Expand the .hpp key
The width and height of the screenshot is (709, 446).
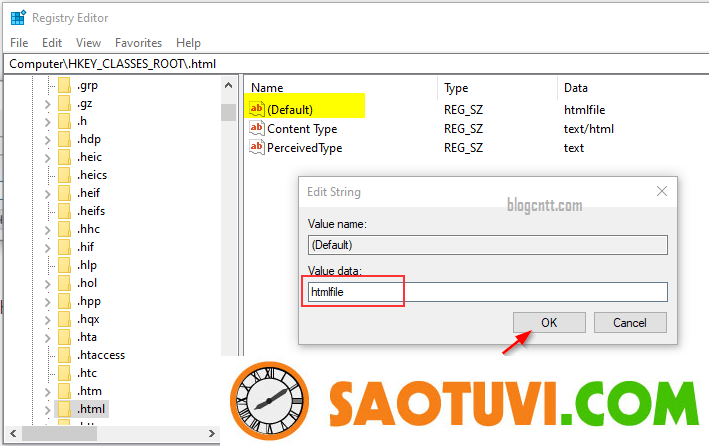pos(47,302)
